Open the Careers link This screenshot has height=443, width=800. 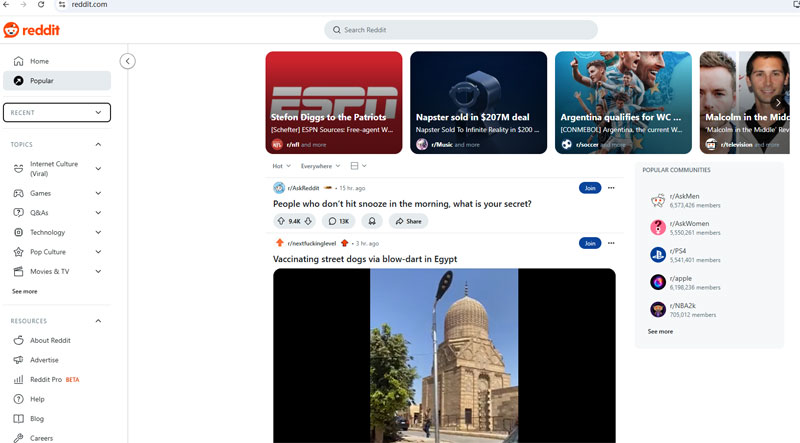coord(41,438)
